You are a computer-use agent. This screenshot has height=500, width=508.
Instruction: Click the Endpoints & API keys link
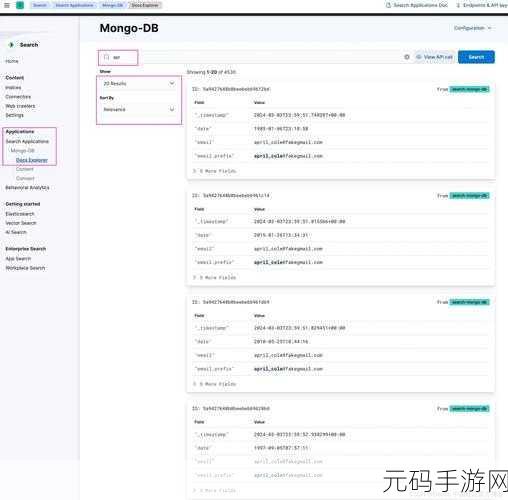(481, 5)
